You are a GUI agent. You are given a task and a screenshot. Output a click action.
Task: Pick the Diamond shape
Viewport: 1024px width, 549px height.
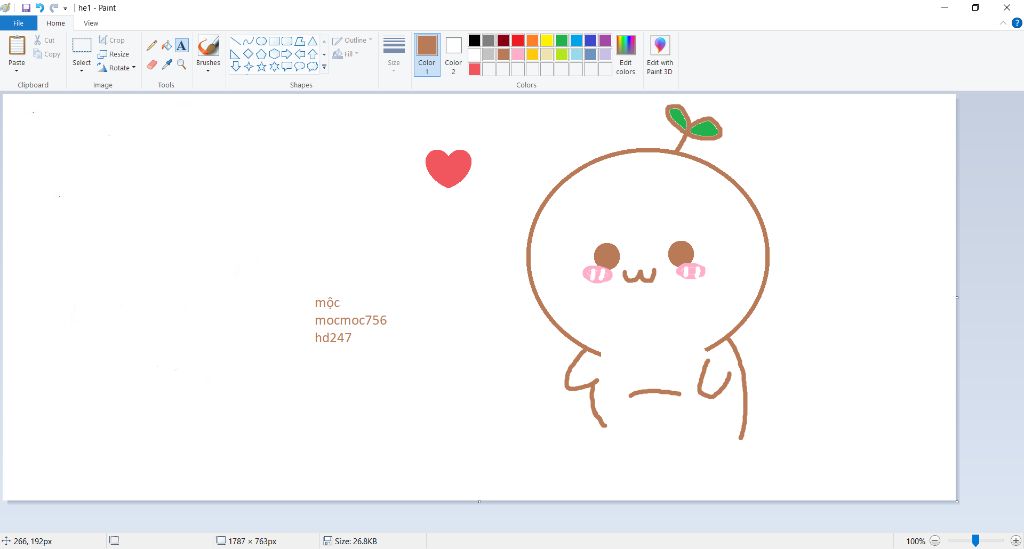[x=248, y=54]
